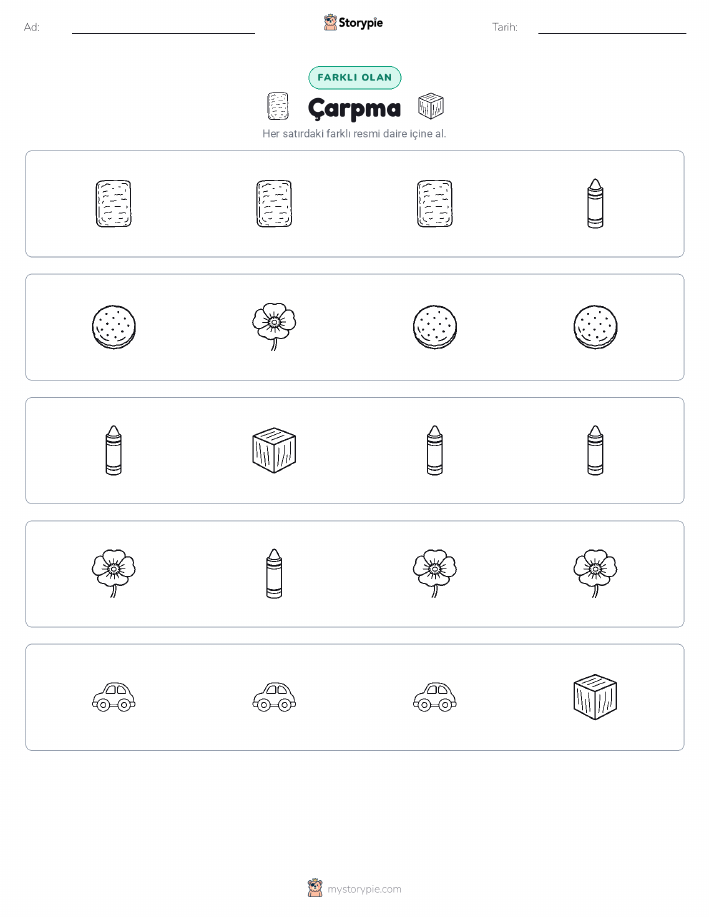Click the first car in the bottom row
This screenshot has width=709, height=917.
click(x=113, y=697)
